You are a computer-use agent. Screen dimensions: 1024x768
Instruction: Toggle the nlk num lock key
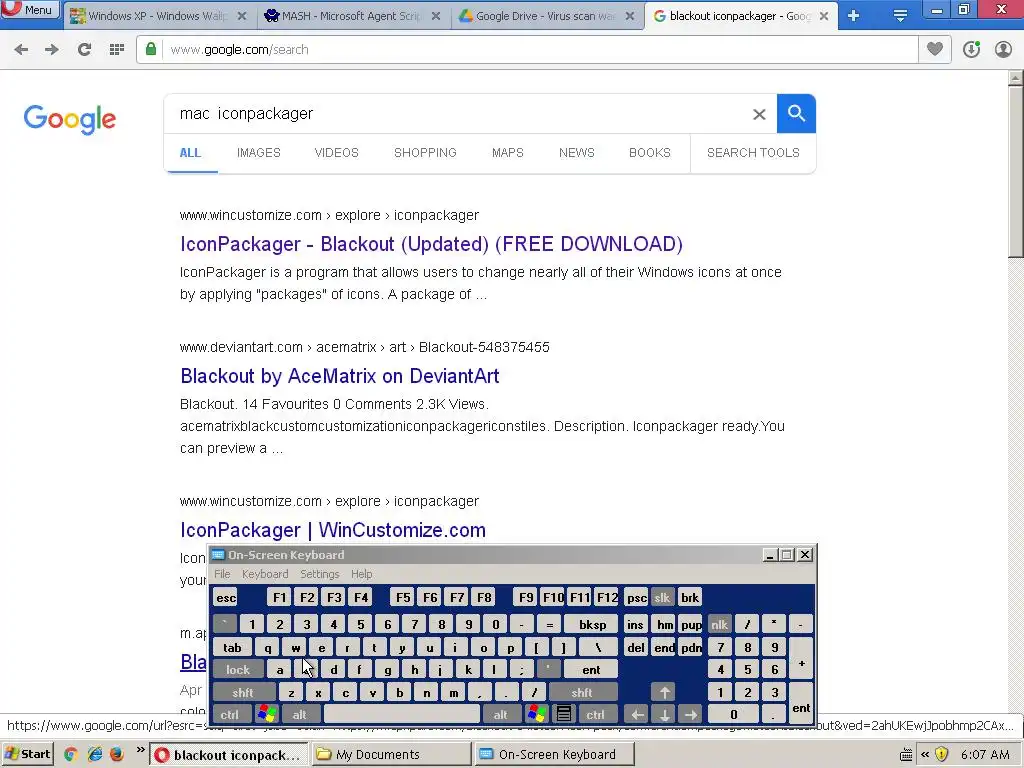(719, 624)
